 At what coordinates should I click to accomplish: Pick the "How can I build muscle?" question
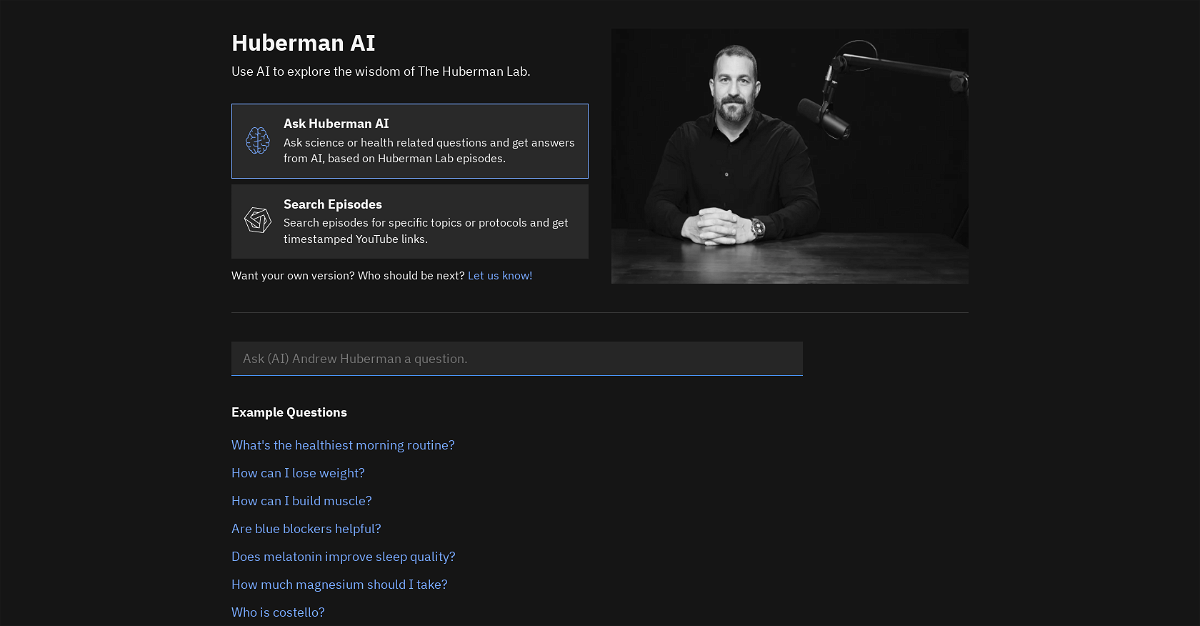point(301,501)
